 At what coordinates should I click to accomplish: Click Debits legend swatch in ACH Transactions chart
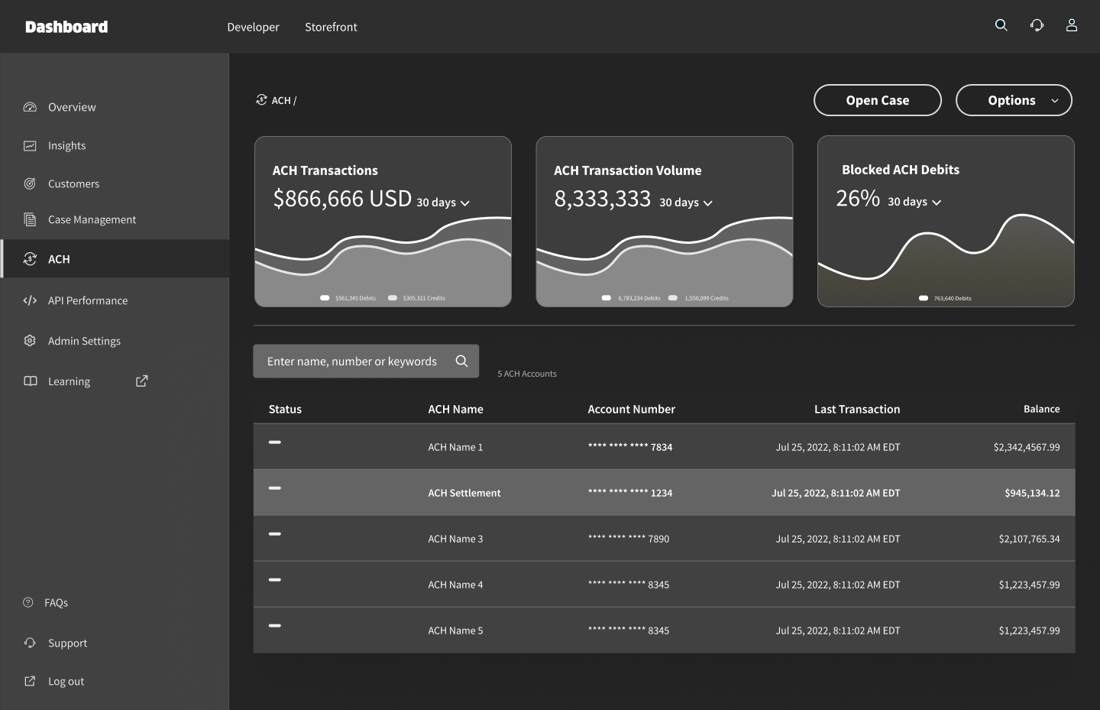(325, 298)
